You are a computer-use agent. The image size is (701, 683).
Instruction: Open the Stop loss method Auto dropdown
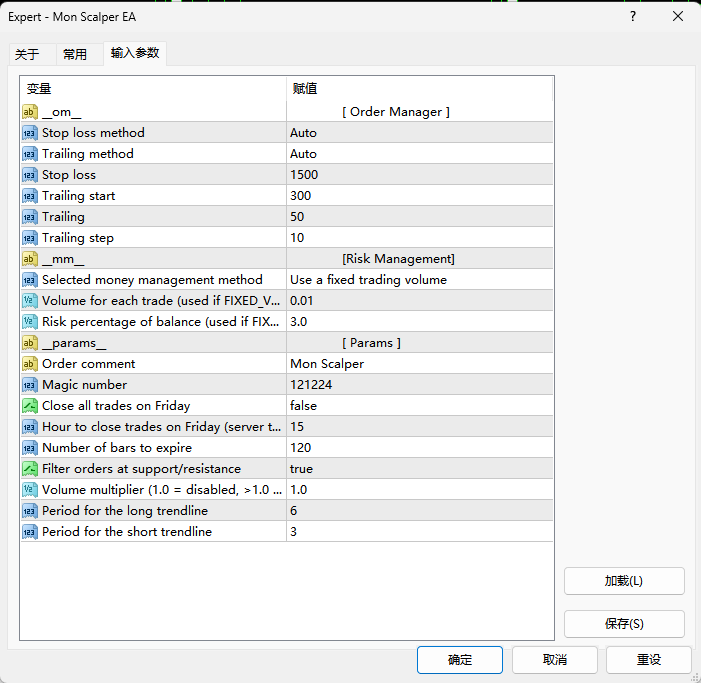[x=418, y=133]
